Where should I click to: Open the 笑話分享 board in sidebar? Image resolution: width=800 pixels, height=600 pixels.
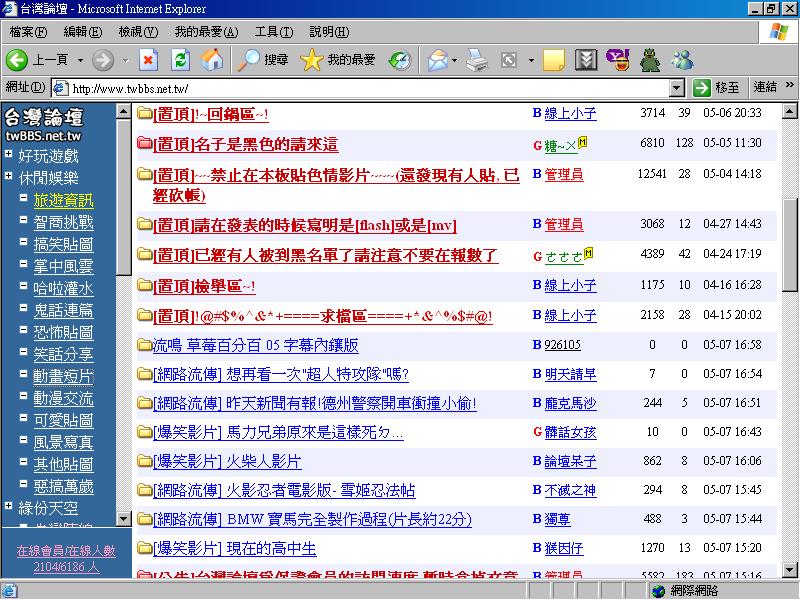[63, 354]
